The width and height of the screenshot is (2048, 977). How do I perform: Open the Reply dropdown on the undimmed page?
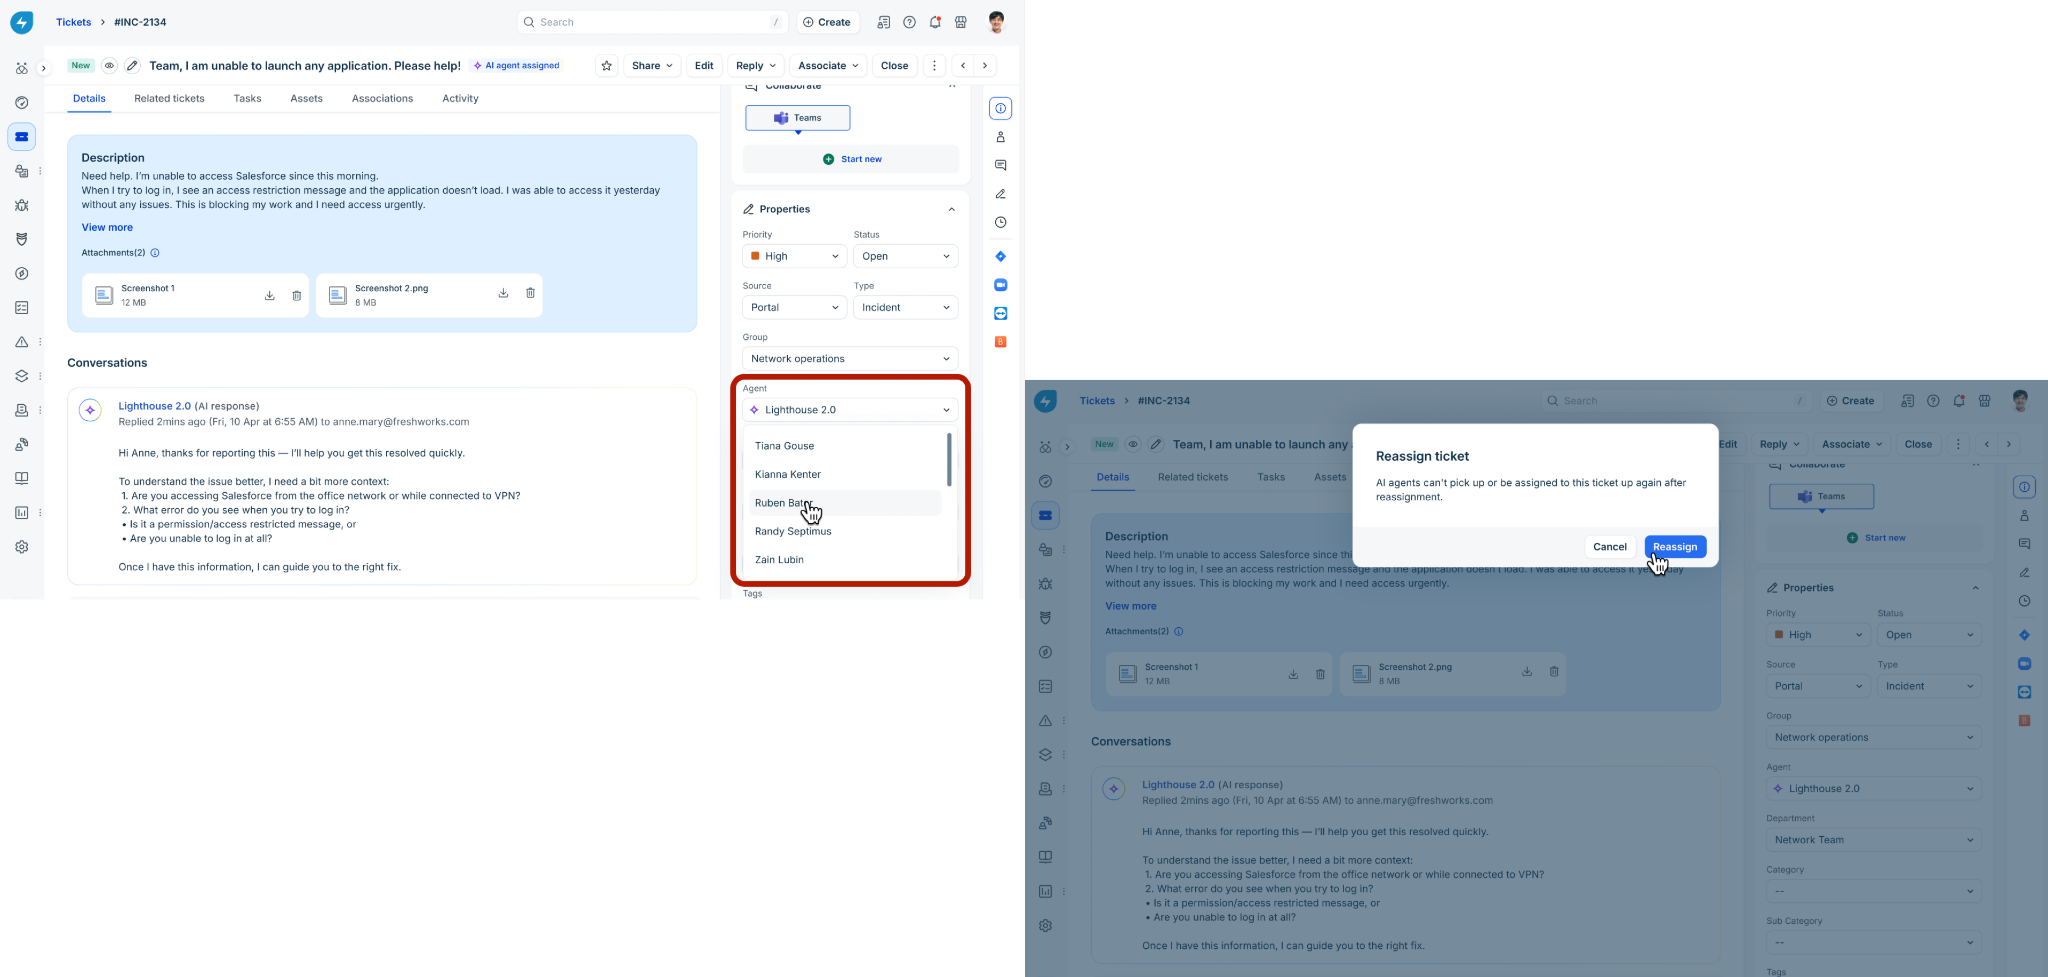(756, 66)
